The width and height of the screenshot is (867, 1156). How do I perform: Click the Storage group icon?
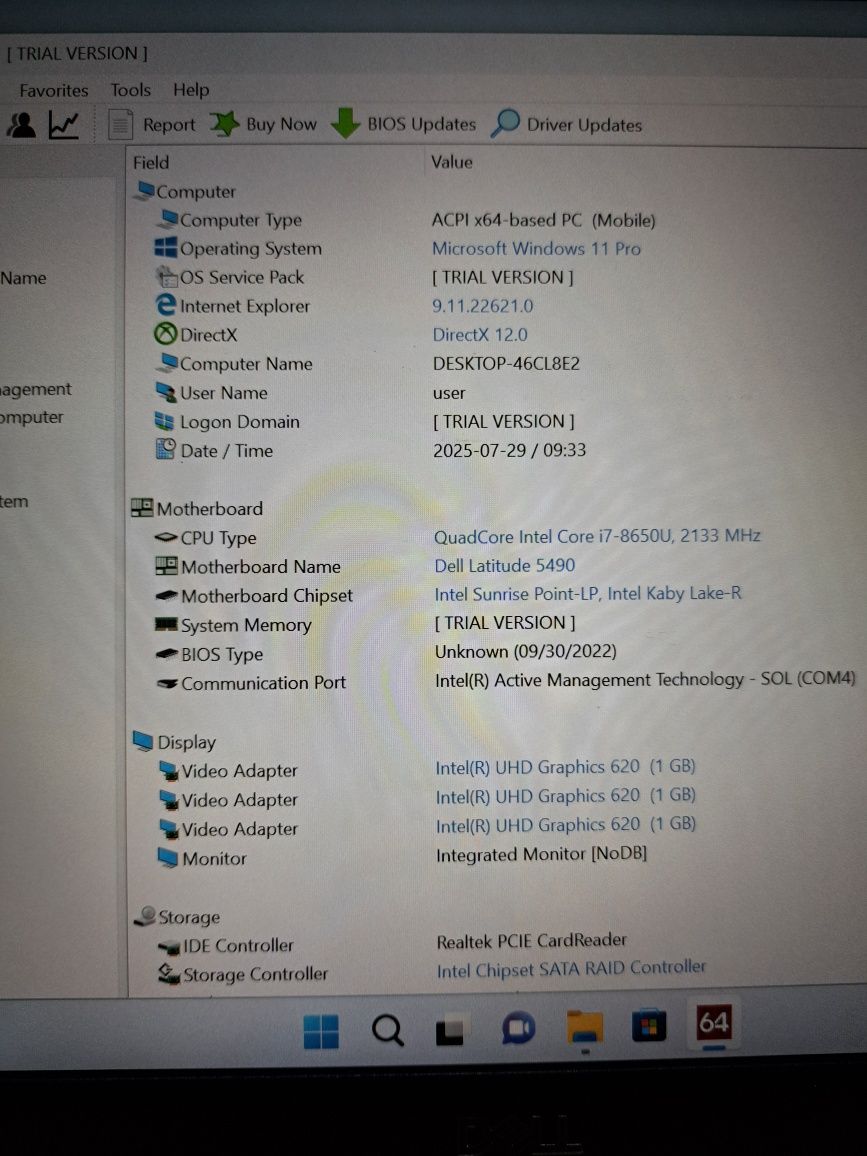point(145,916)
